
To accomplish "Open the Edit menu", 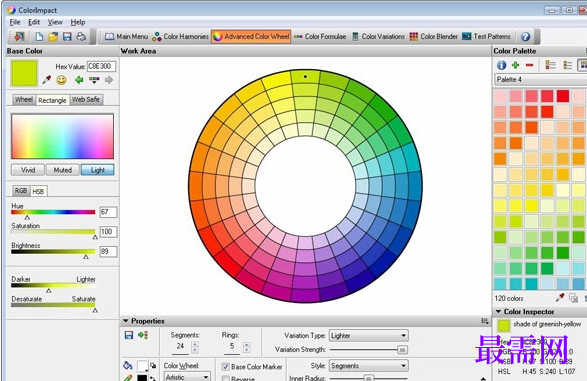I will click(x=34, y=22).
